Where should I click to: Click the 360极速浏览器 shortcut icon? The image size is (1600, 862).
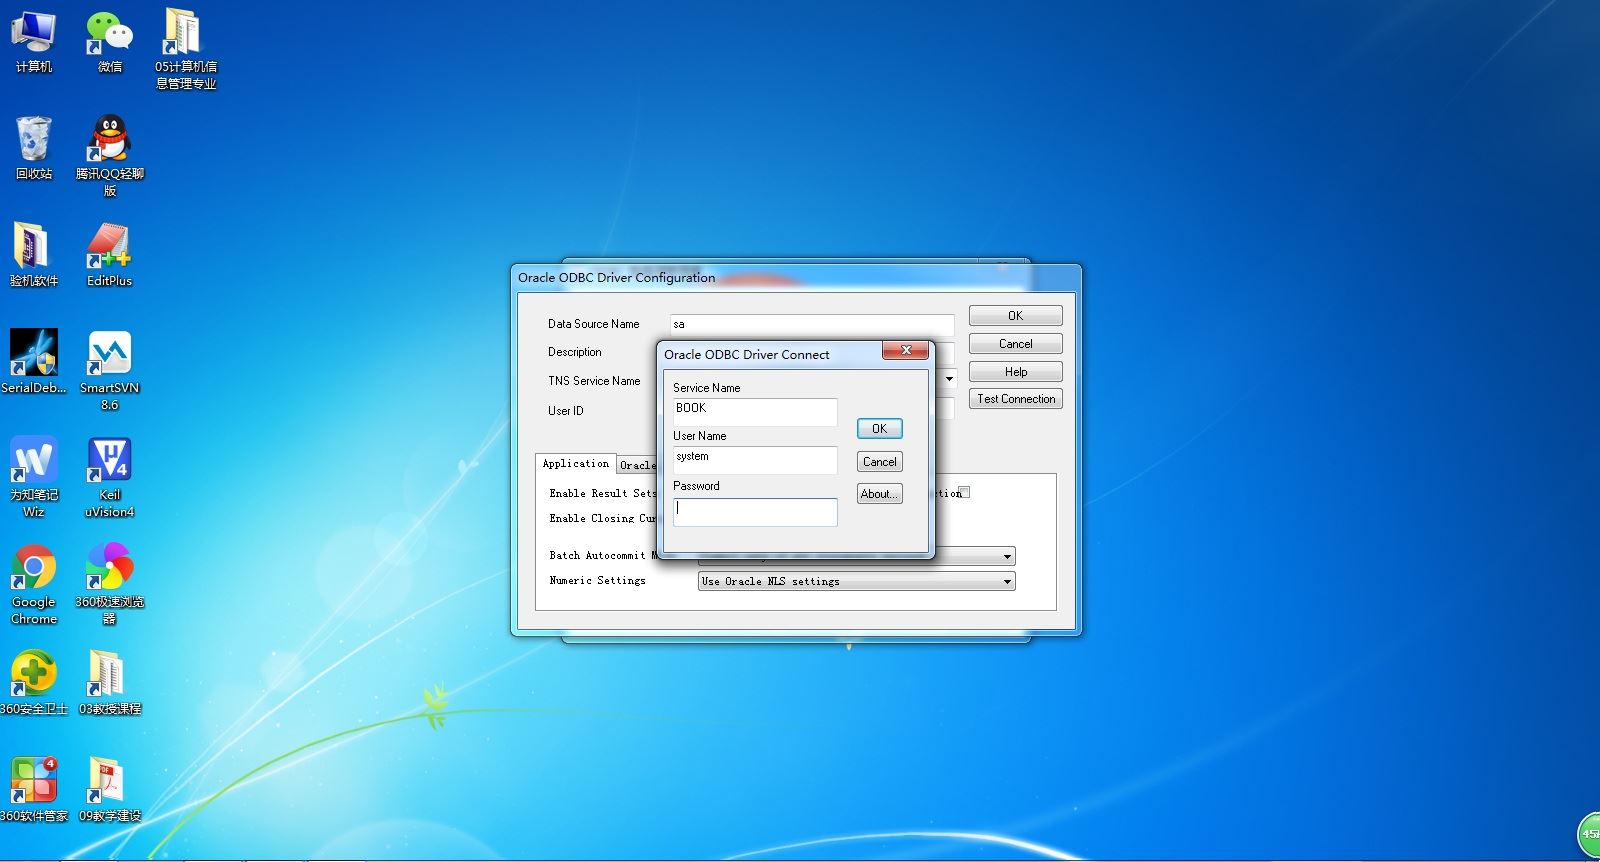tap(110, 584)
